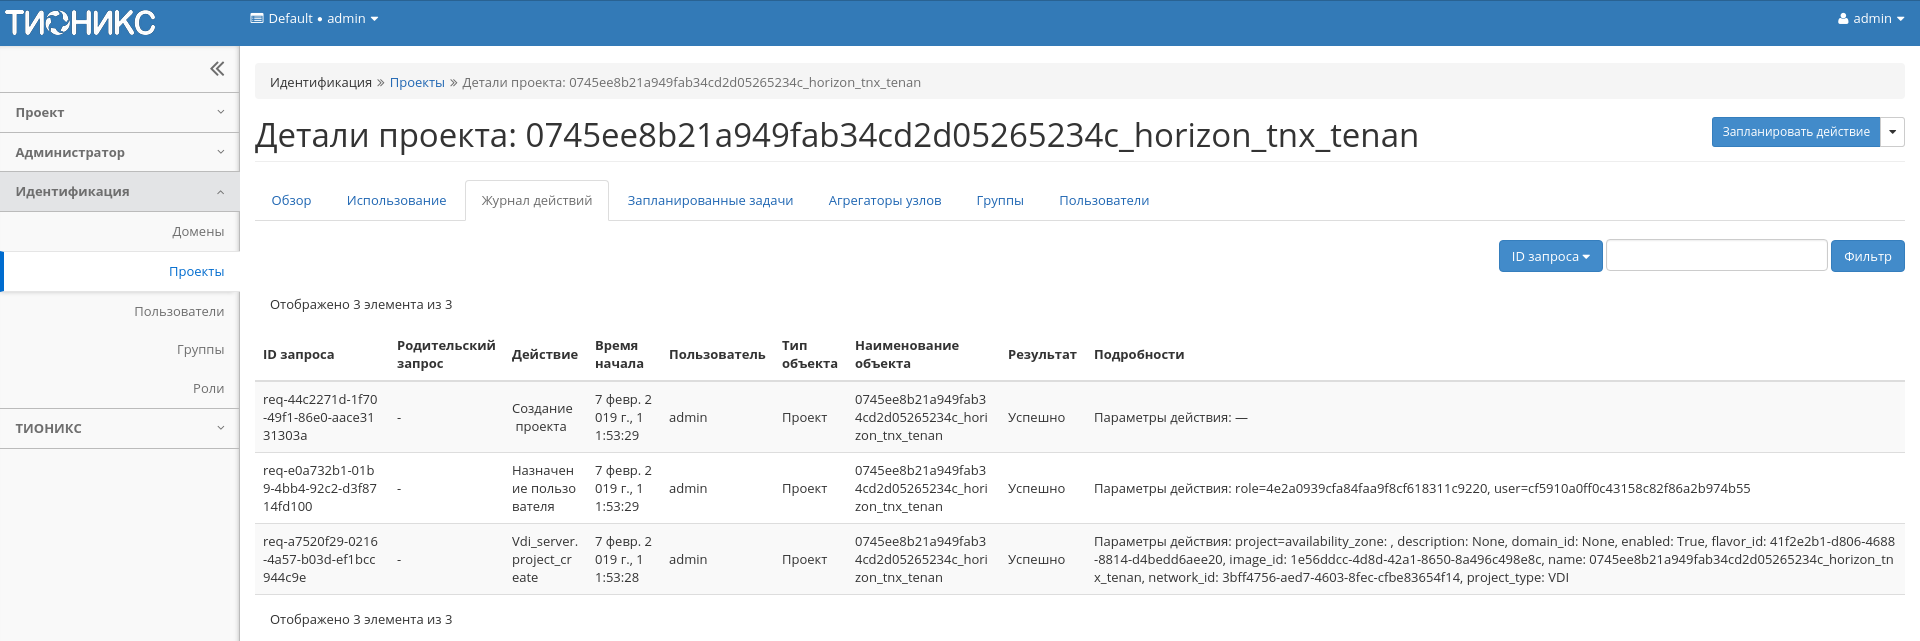Viewport: 1920px width, 641px height.
Task: Open Домены in the sidebar
Action: (x=198, y=232)
